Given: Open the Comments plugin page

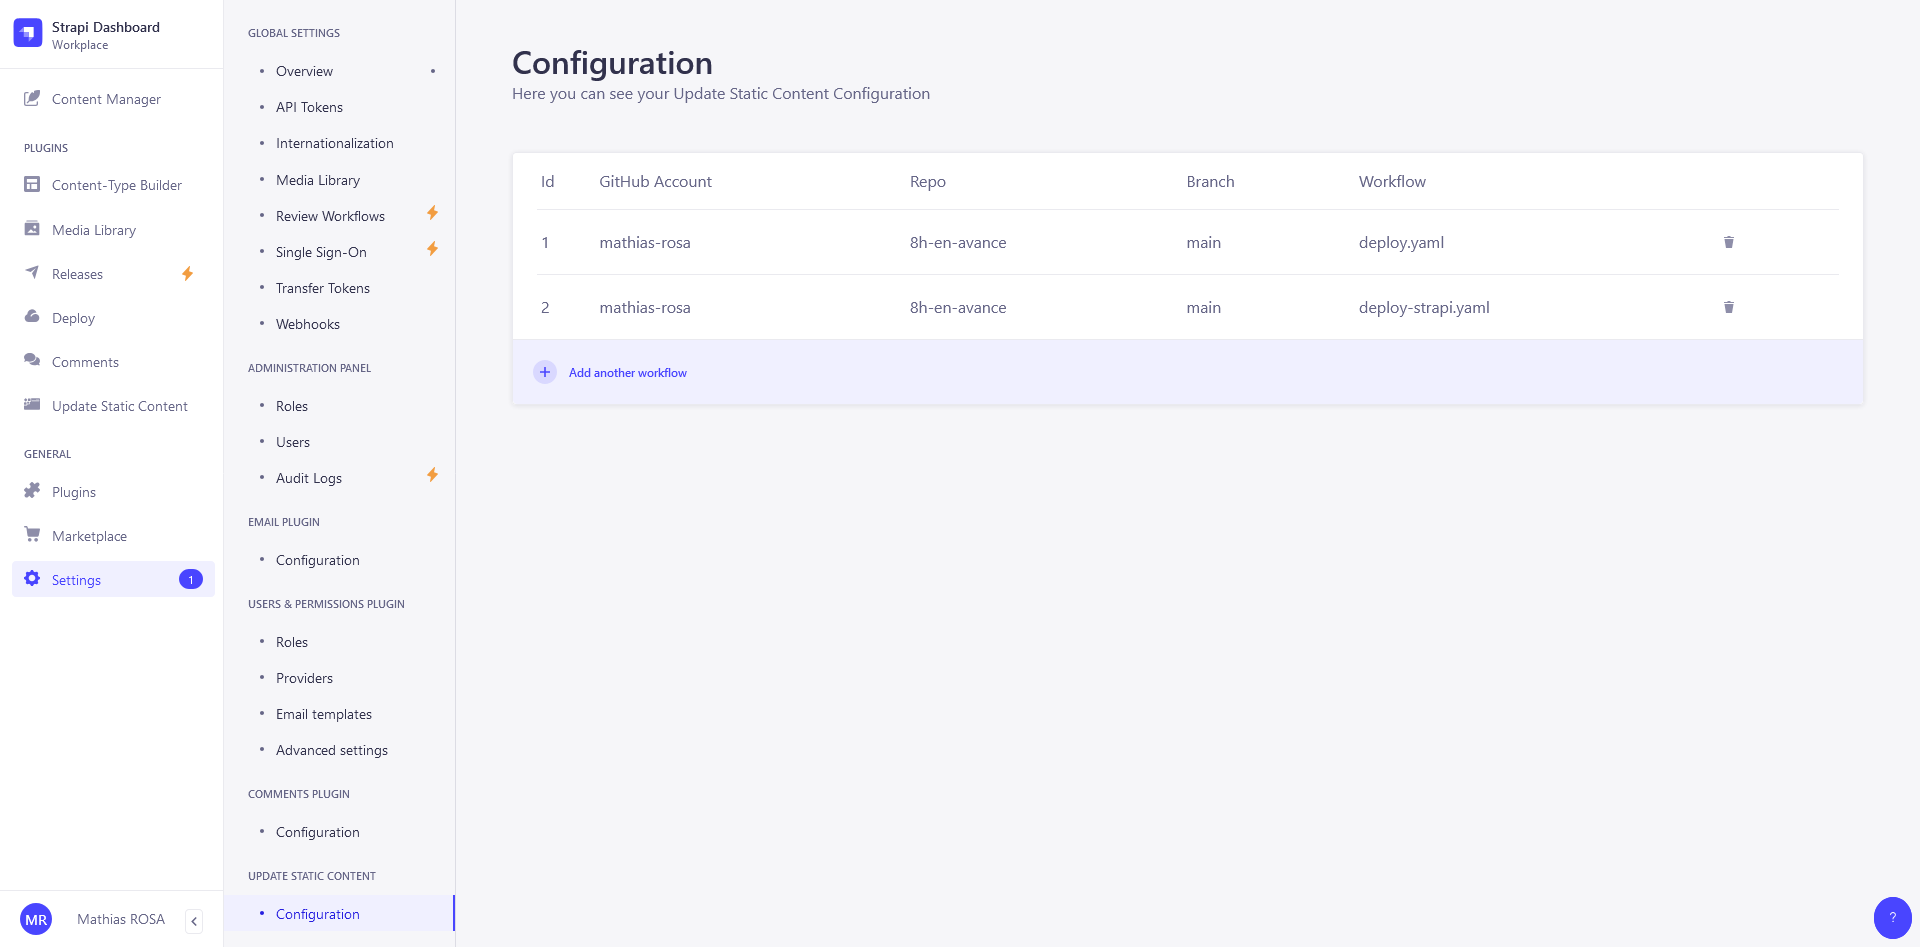Looking at the screenshot, I should (x=85, y=362).
